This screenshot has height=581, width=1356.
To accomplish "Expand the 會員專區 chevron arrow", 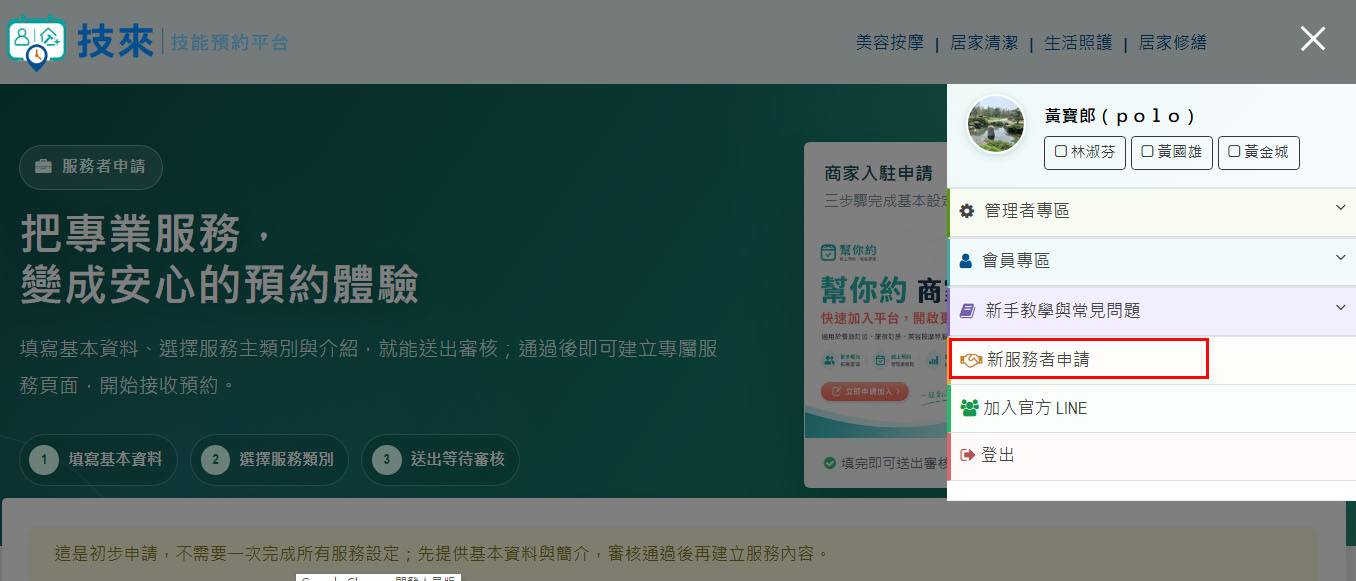I will click(1341, 258).
